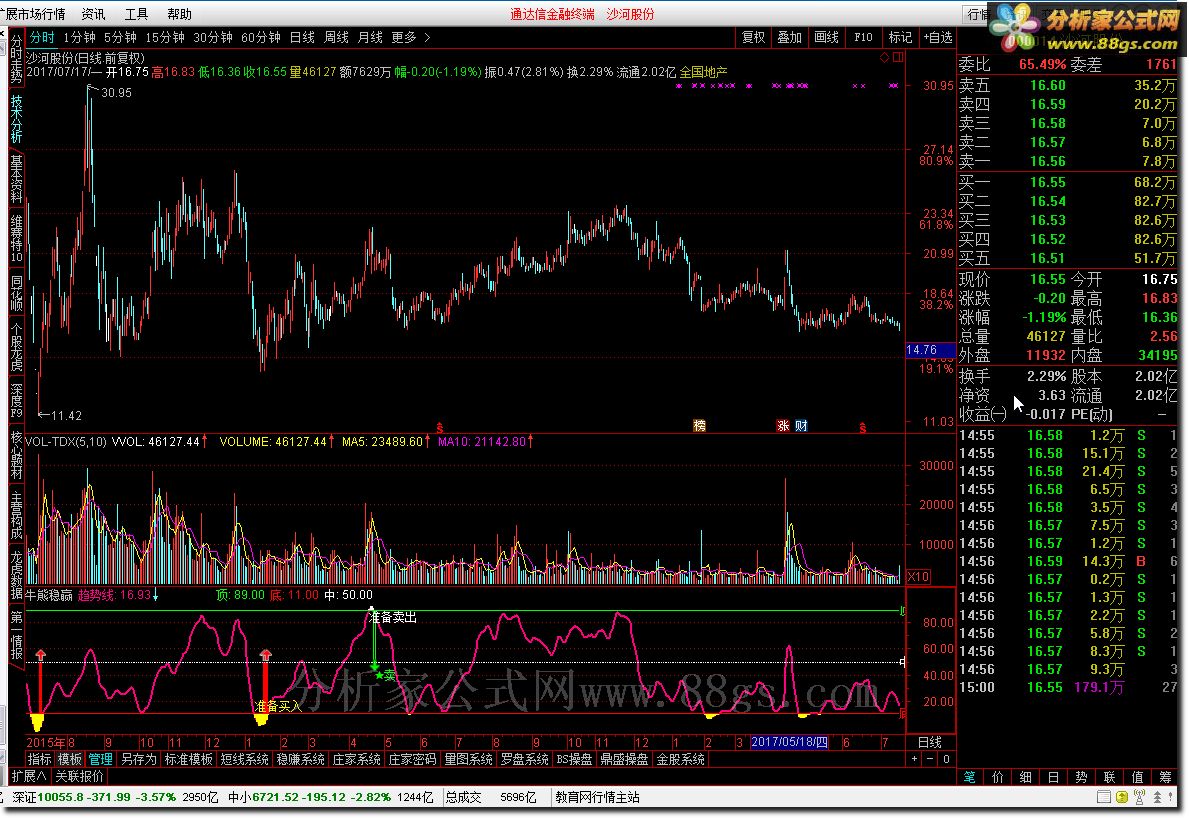
Task: Select the 细 detail tab
Action: (x=1026, y=776)
